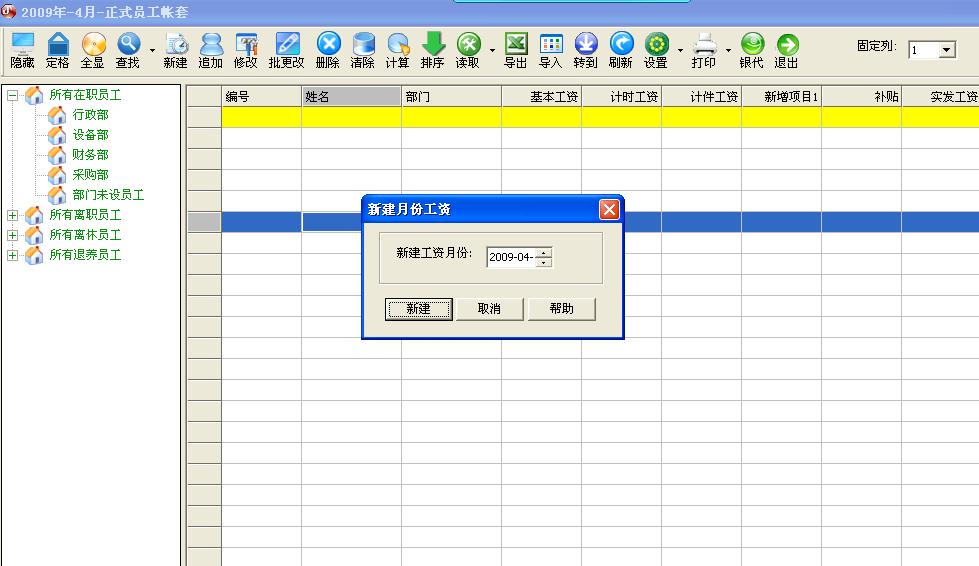Click the 取消 (cancel) dialog button
The image size is (979, 566).
490,309
